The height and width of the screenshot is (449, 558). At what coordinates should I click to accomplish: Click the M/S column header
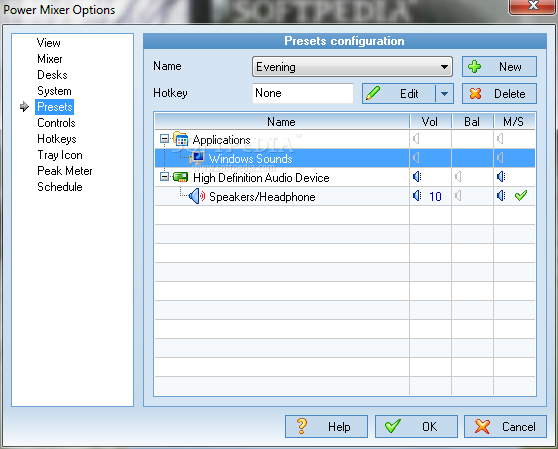[514, 122]
